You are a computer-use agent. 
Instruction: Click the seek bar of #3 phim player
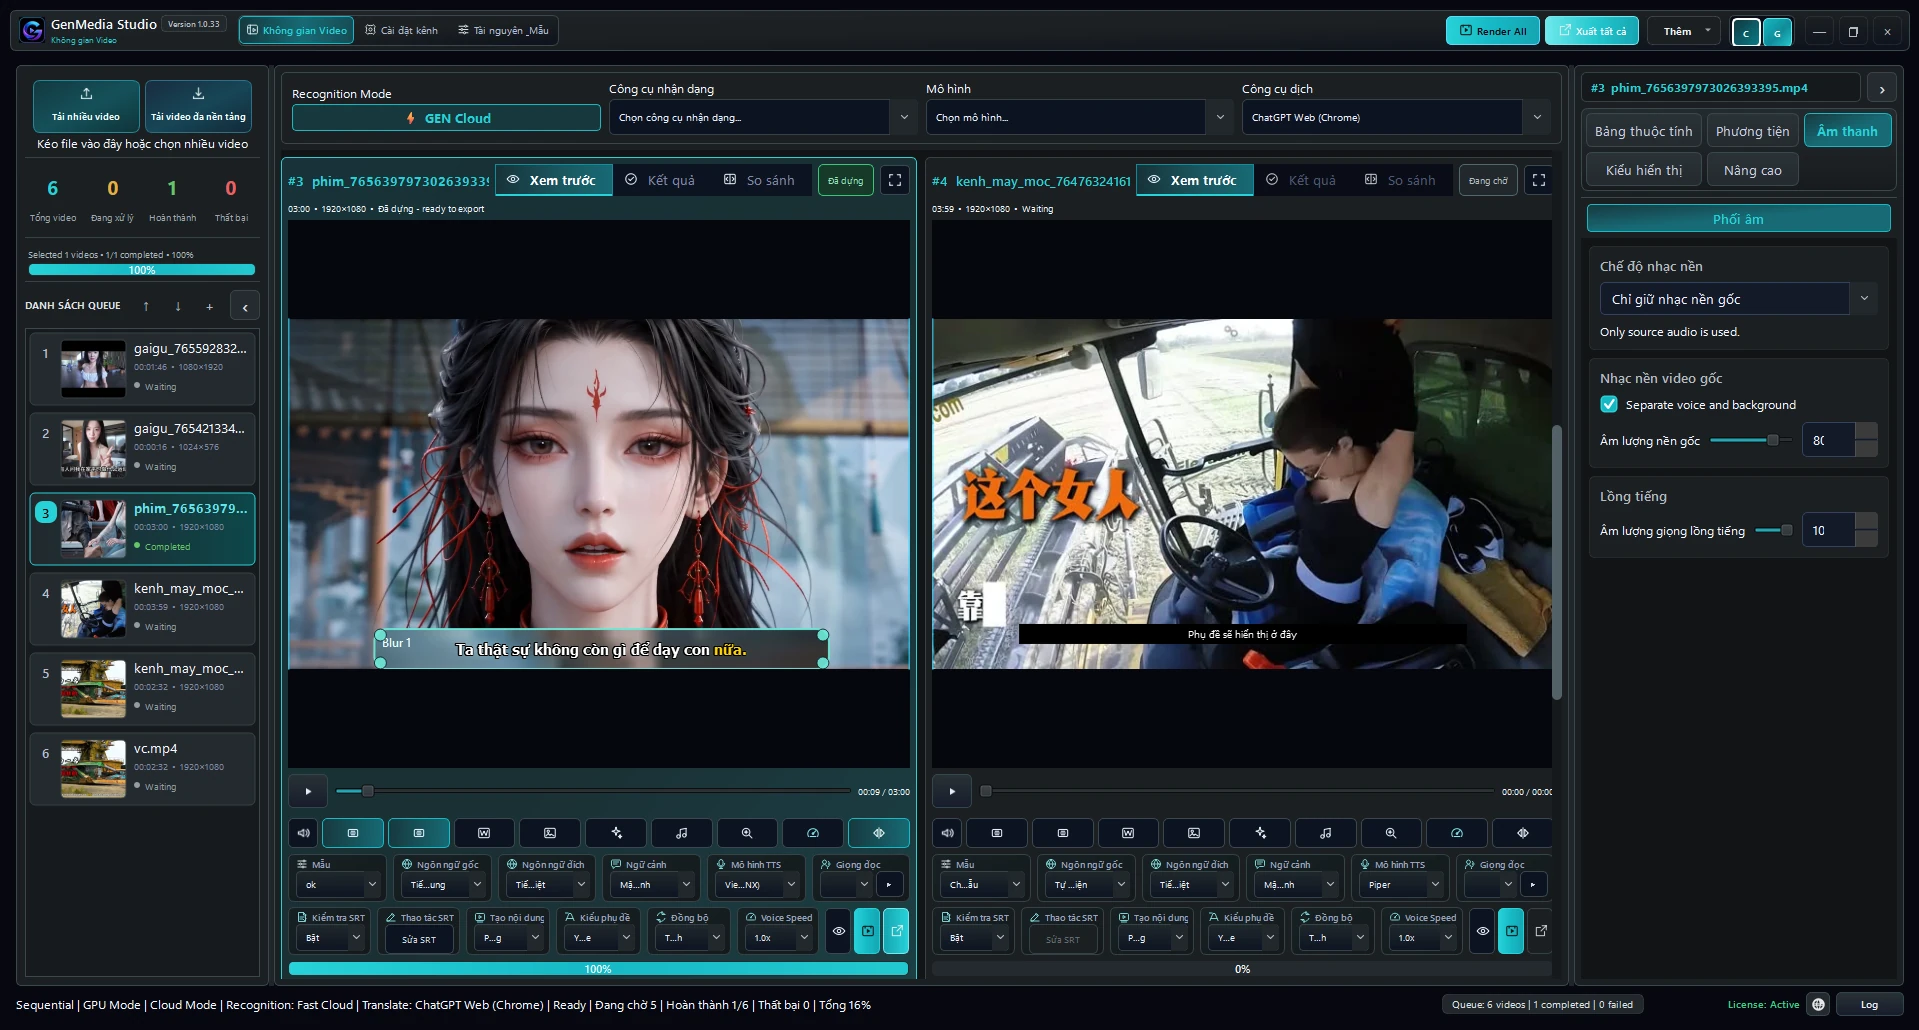pos(593,791)
